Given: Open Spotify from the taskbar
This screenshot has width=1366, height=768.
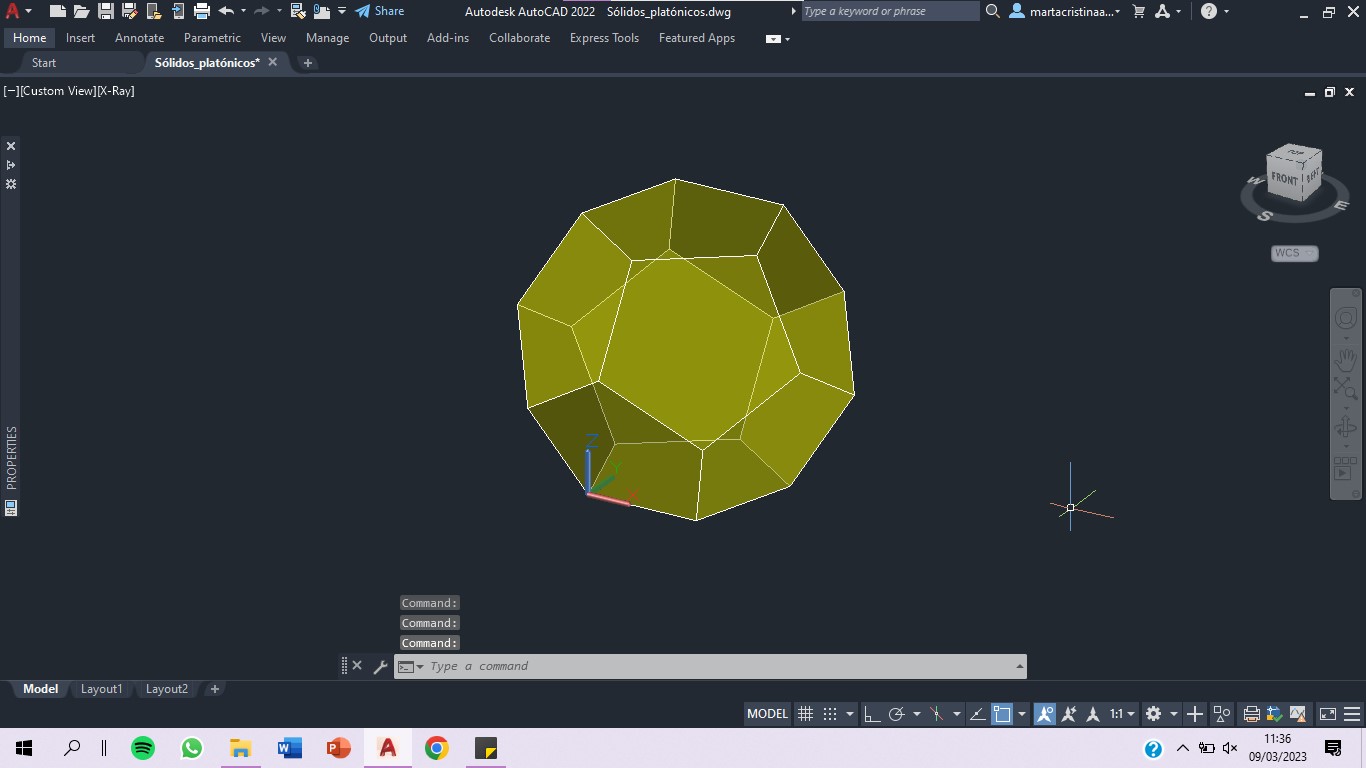Looking at the screenshot, I should 143,748.
